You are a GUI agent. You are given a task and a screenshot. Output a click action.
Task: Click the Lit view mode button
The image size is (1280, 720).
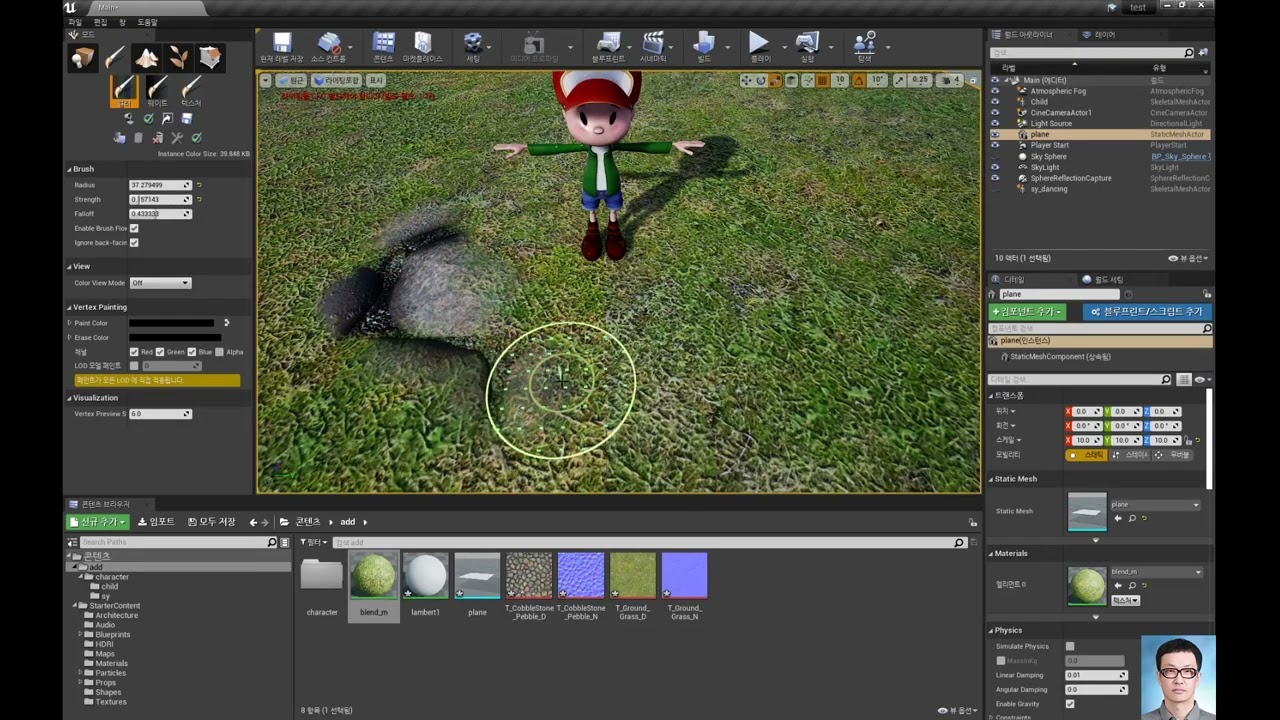336,80
